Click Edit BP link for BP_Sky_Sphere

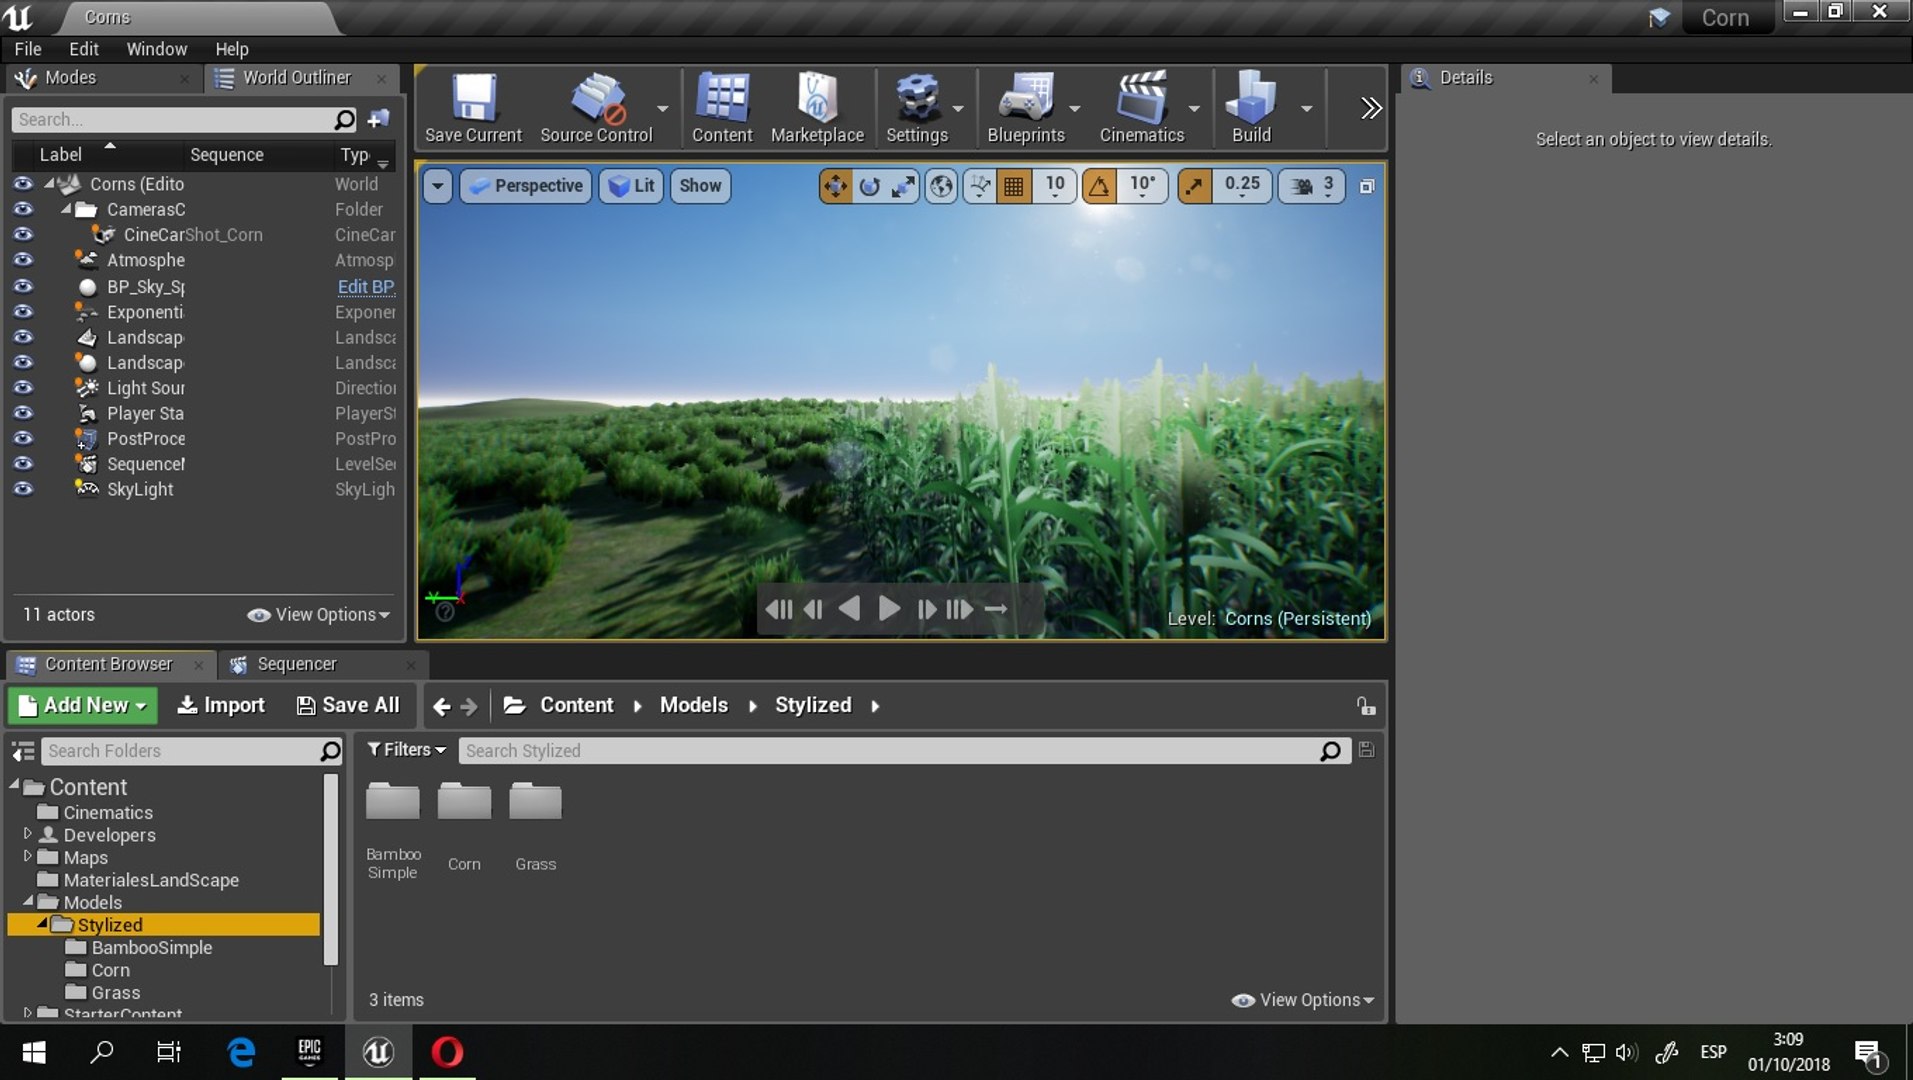pos(366,287)
